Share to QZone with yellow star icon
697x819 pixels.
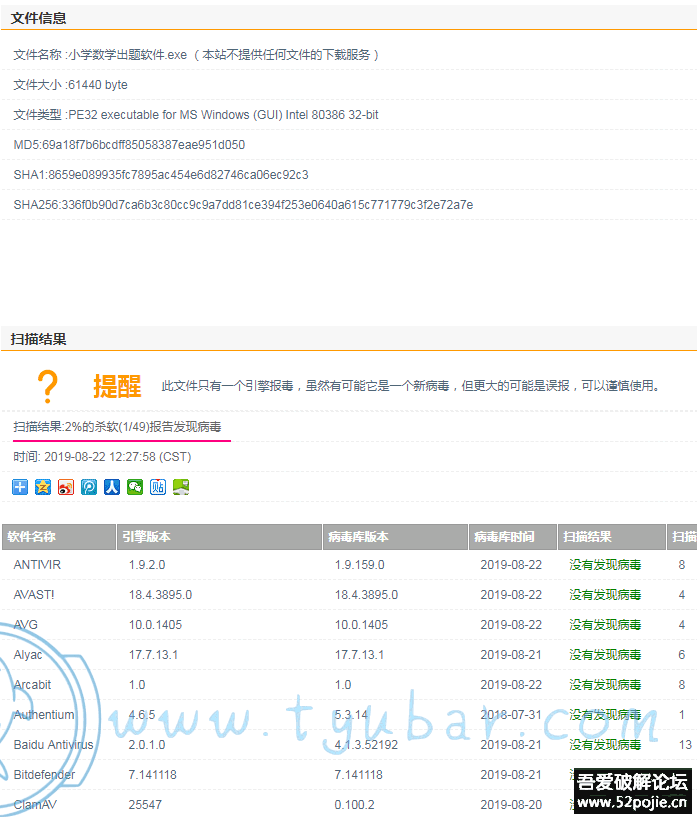[43, 487]
